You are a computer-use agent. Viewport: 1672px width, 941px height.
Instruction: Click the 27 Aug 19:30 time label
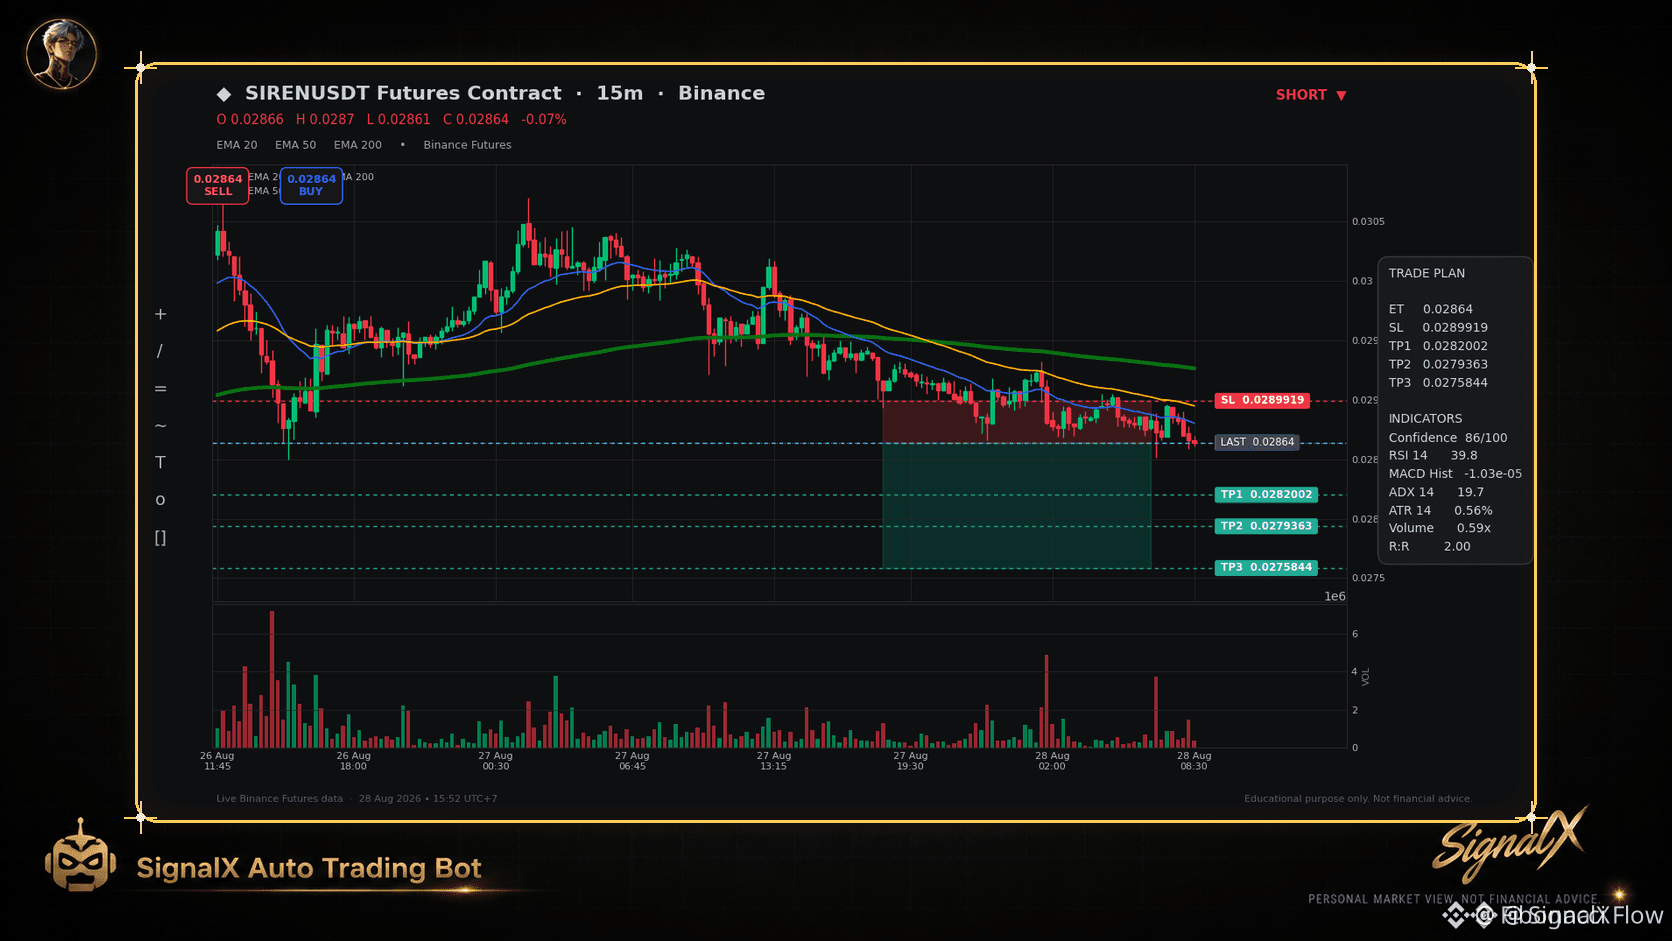(x=910, y=761)
